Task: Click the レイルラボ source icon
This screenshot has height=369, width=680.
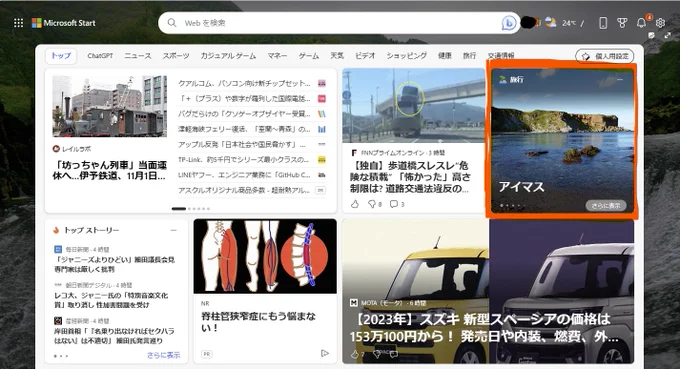Action: (56, 149)
